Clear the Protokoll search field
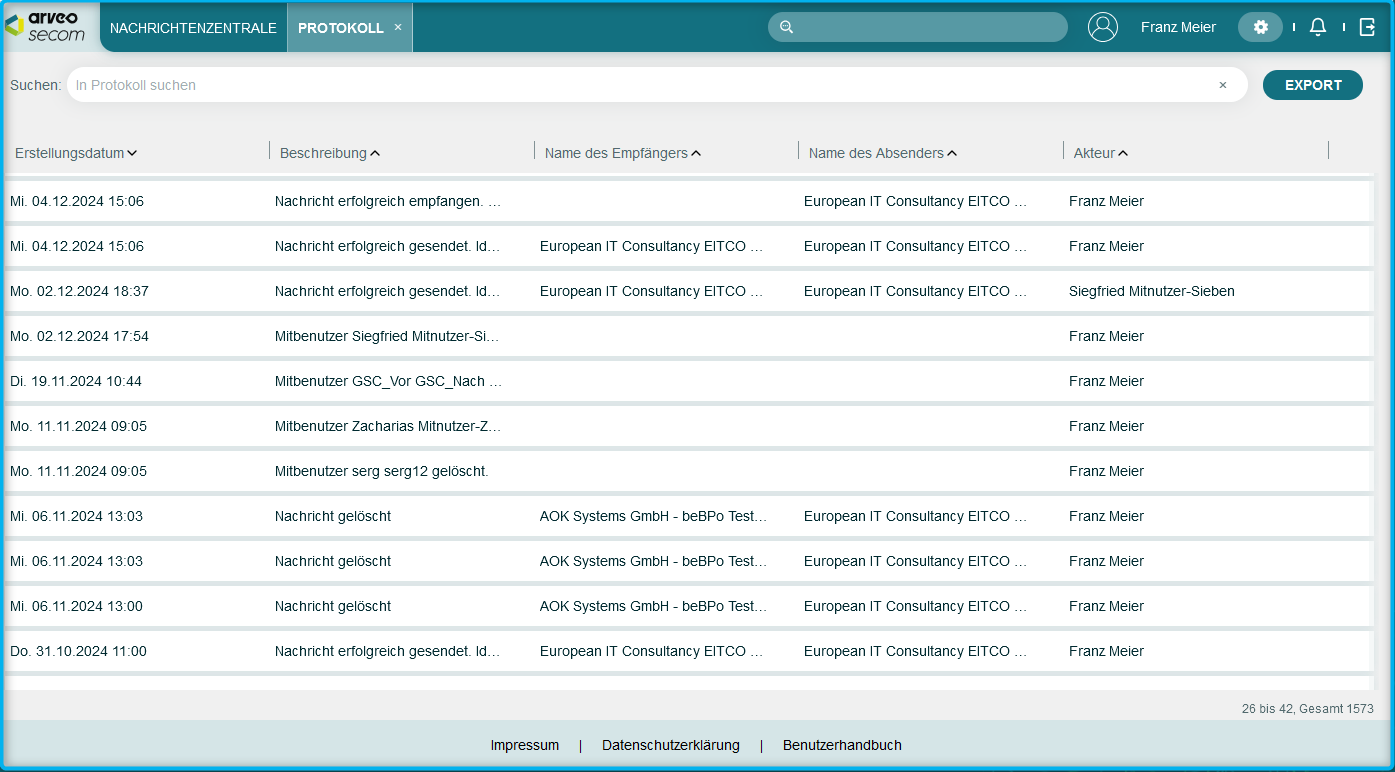Image resolution: width=1395 pixels, height=772 pixels. 1222,85
